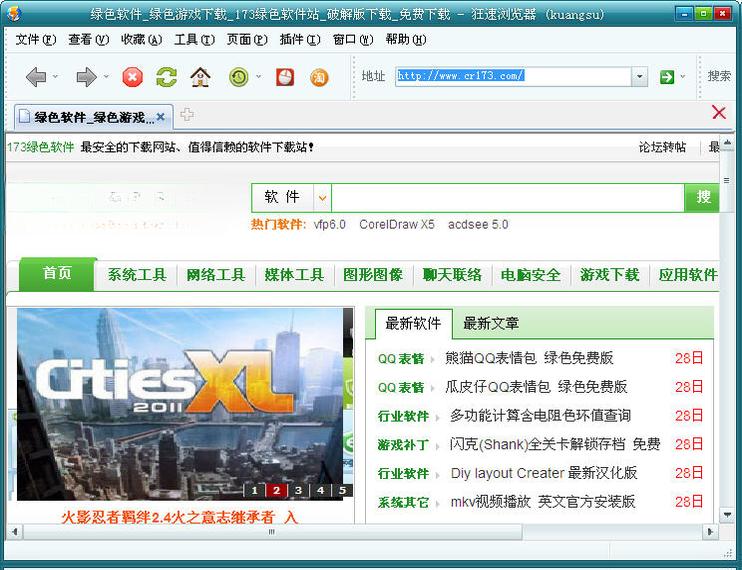Image resolution: width=742 pixels, height=570 pixels.
Task: Select slide number 5 on banner
Action: coord(342,490)
